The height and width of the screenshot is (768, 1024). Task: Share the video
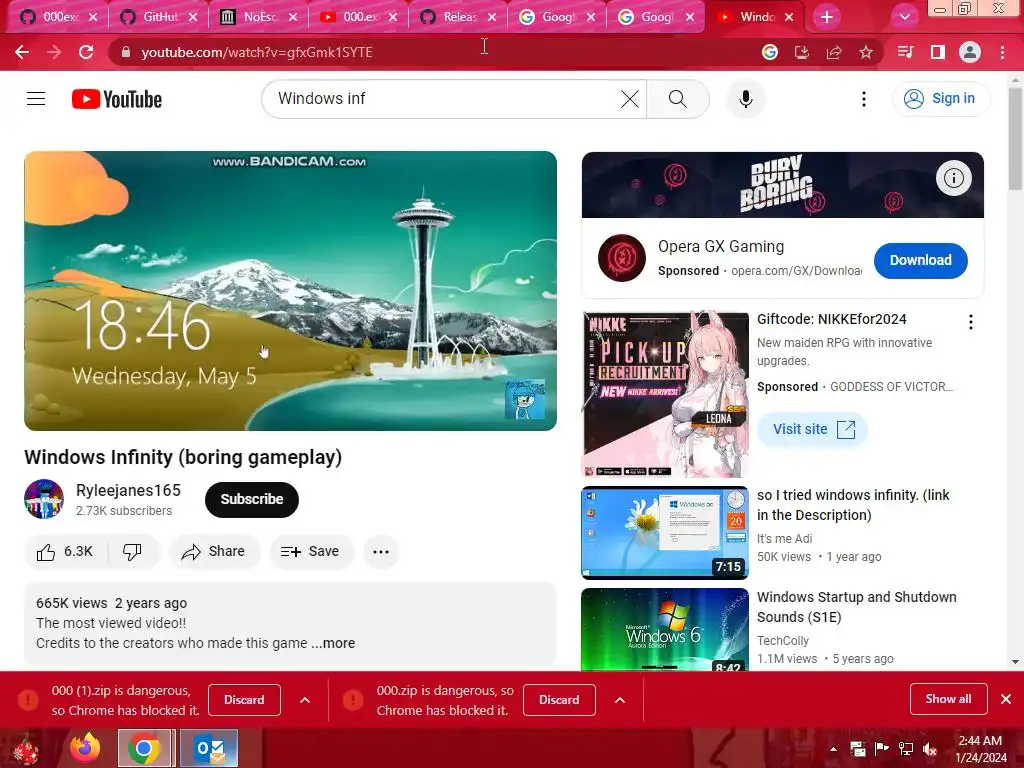(x=214, y=552)
